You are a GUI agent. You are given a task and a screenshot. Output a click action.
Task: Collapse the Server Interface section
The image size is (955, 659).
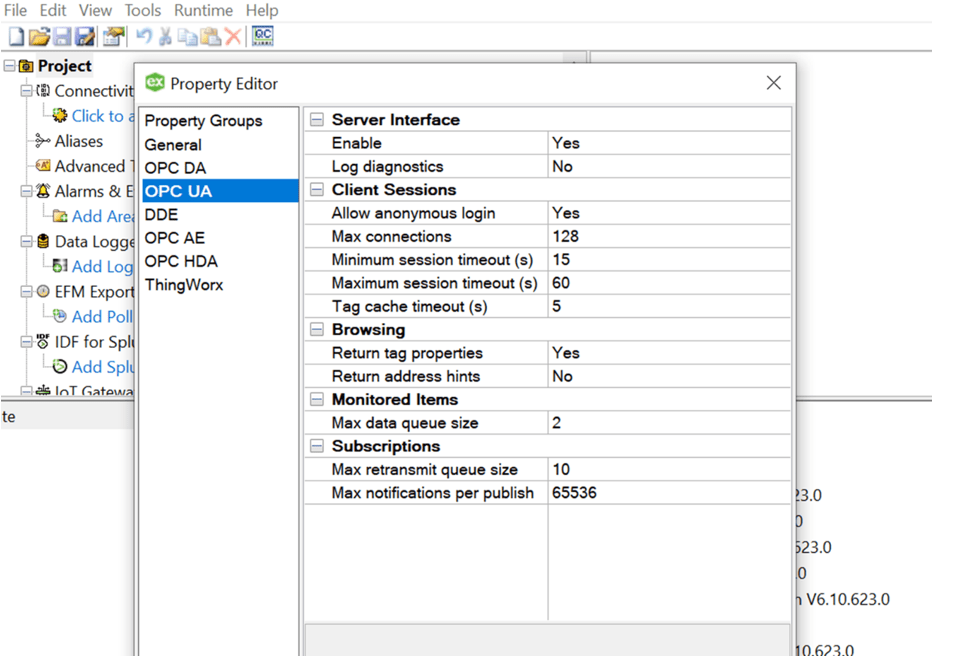click(317, 120)
